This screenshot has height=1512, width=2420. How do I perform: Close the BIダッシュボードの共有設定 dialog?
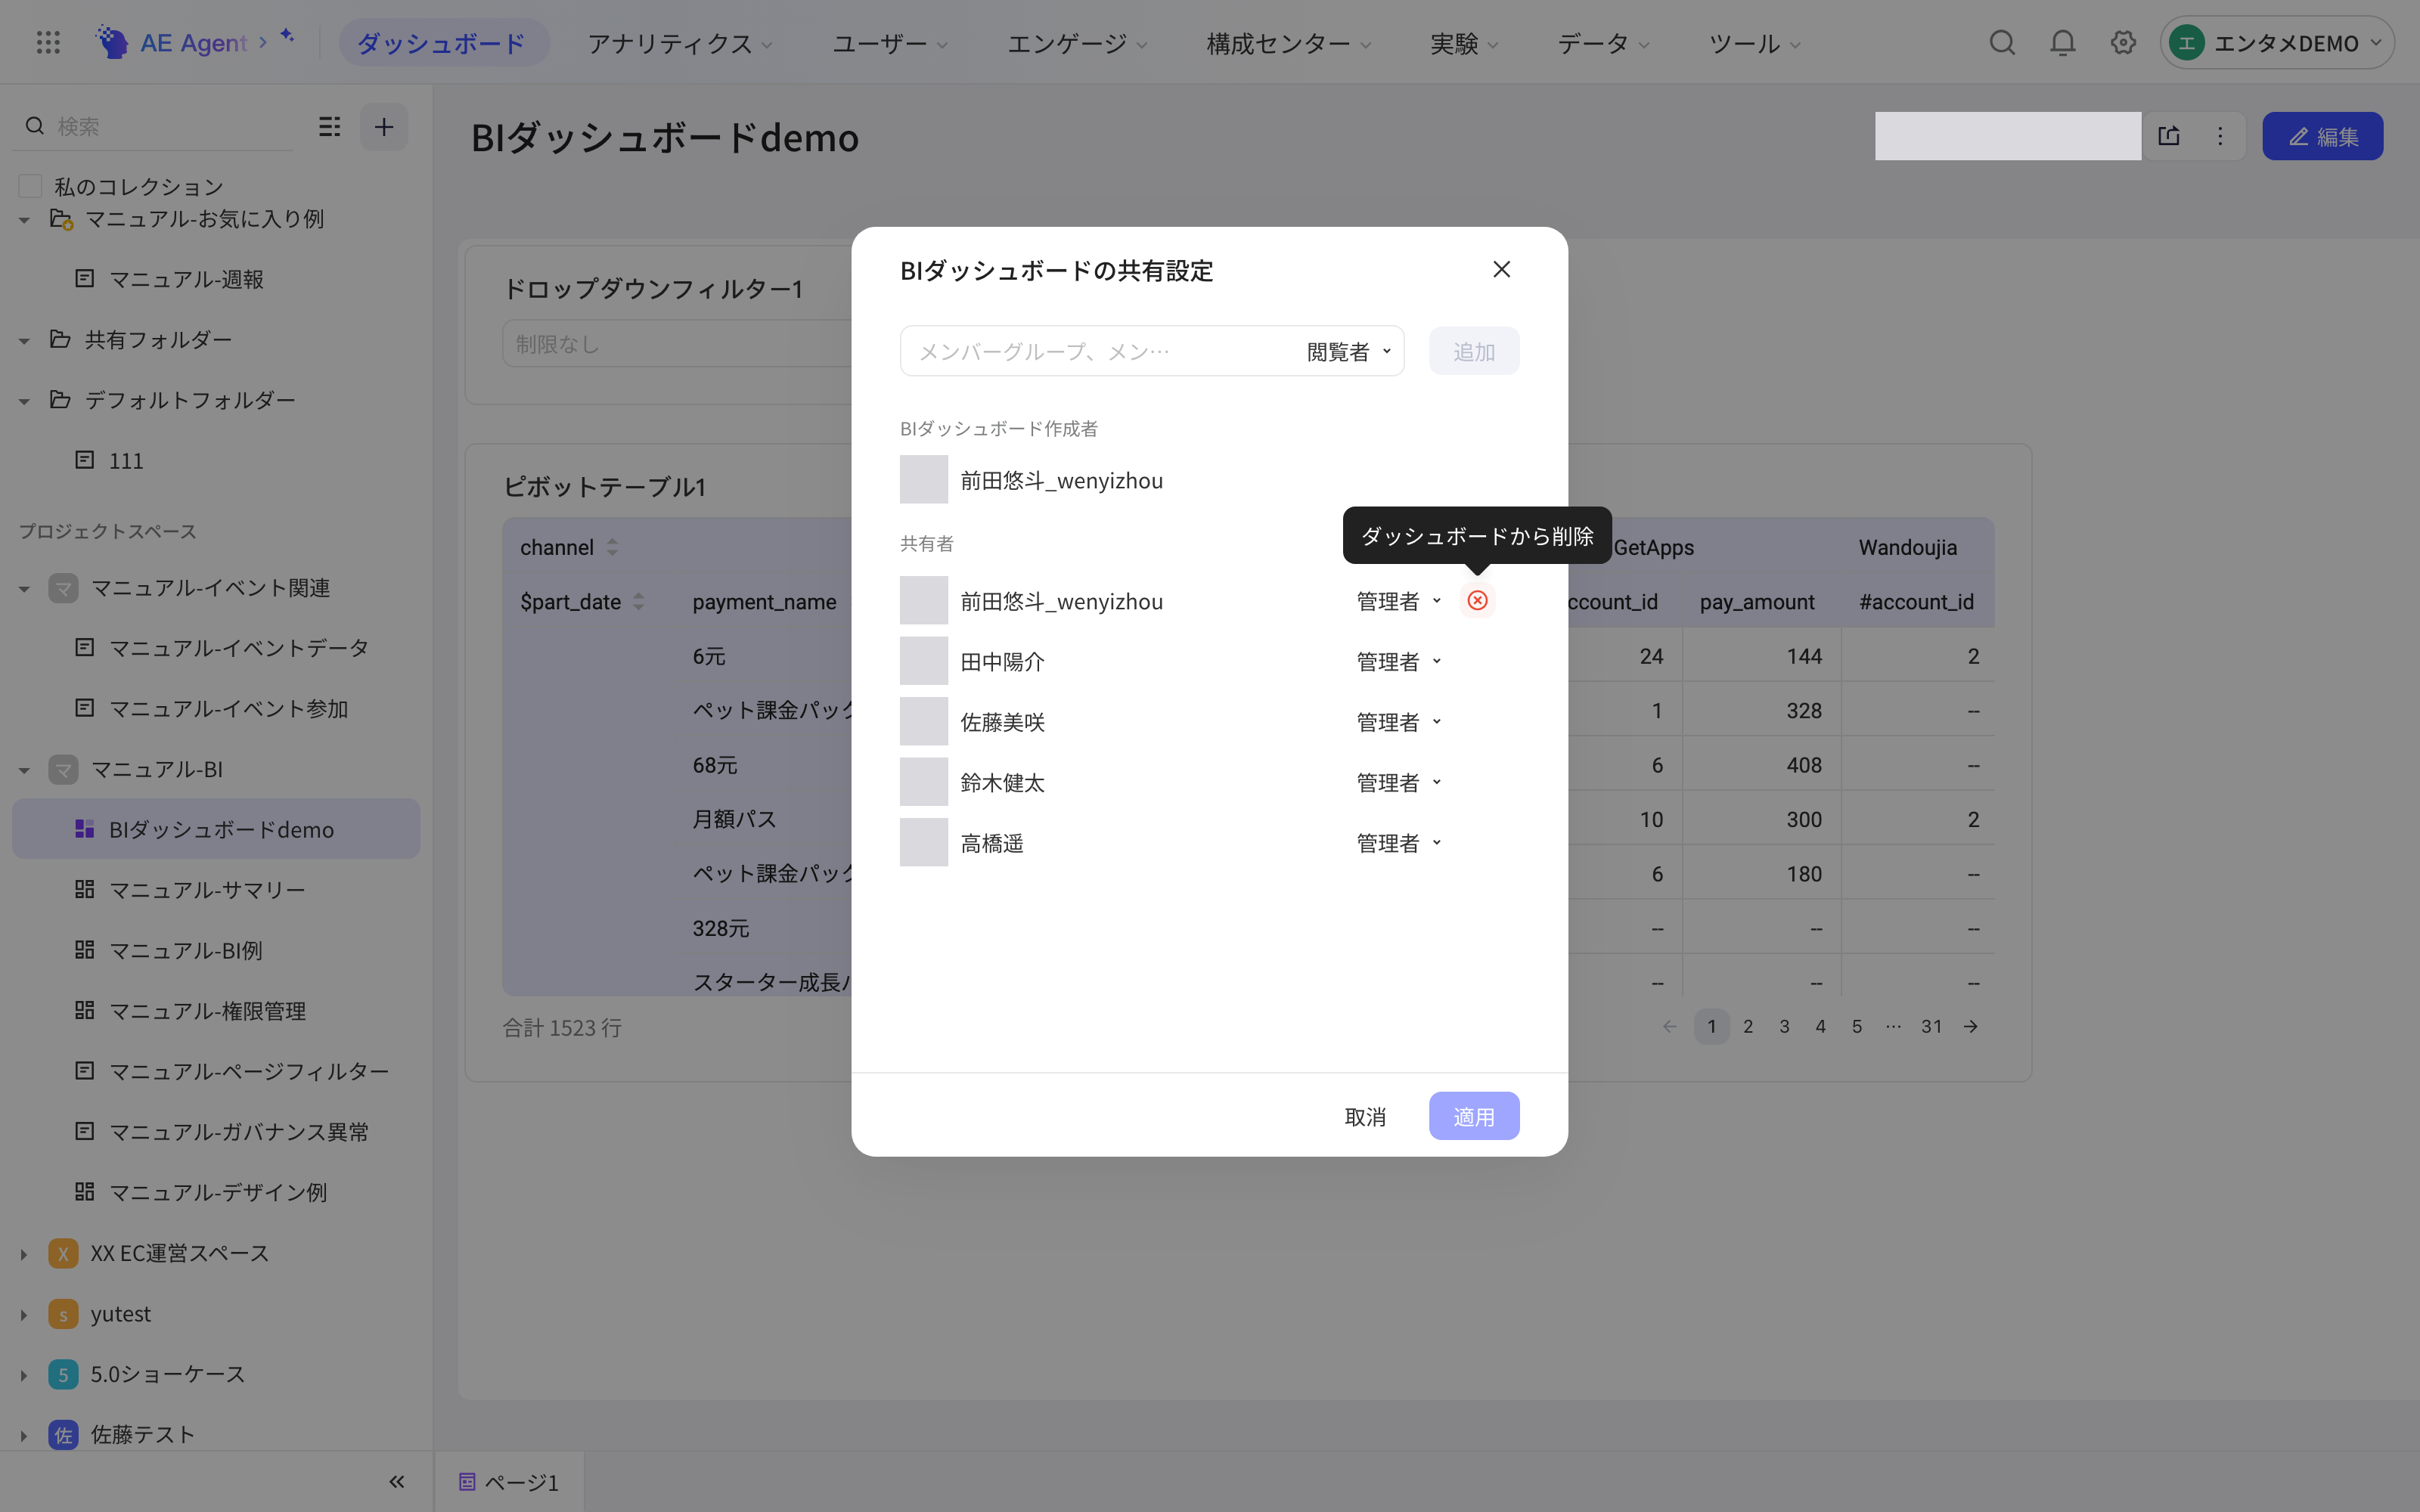tap(1501, 270)
